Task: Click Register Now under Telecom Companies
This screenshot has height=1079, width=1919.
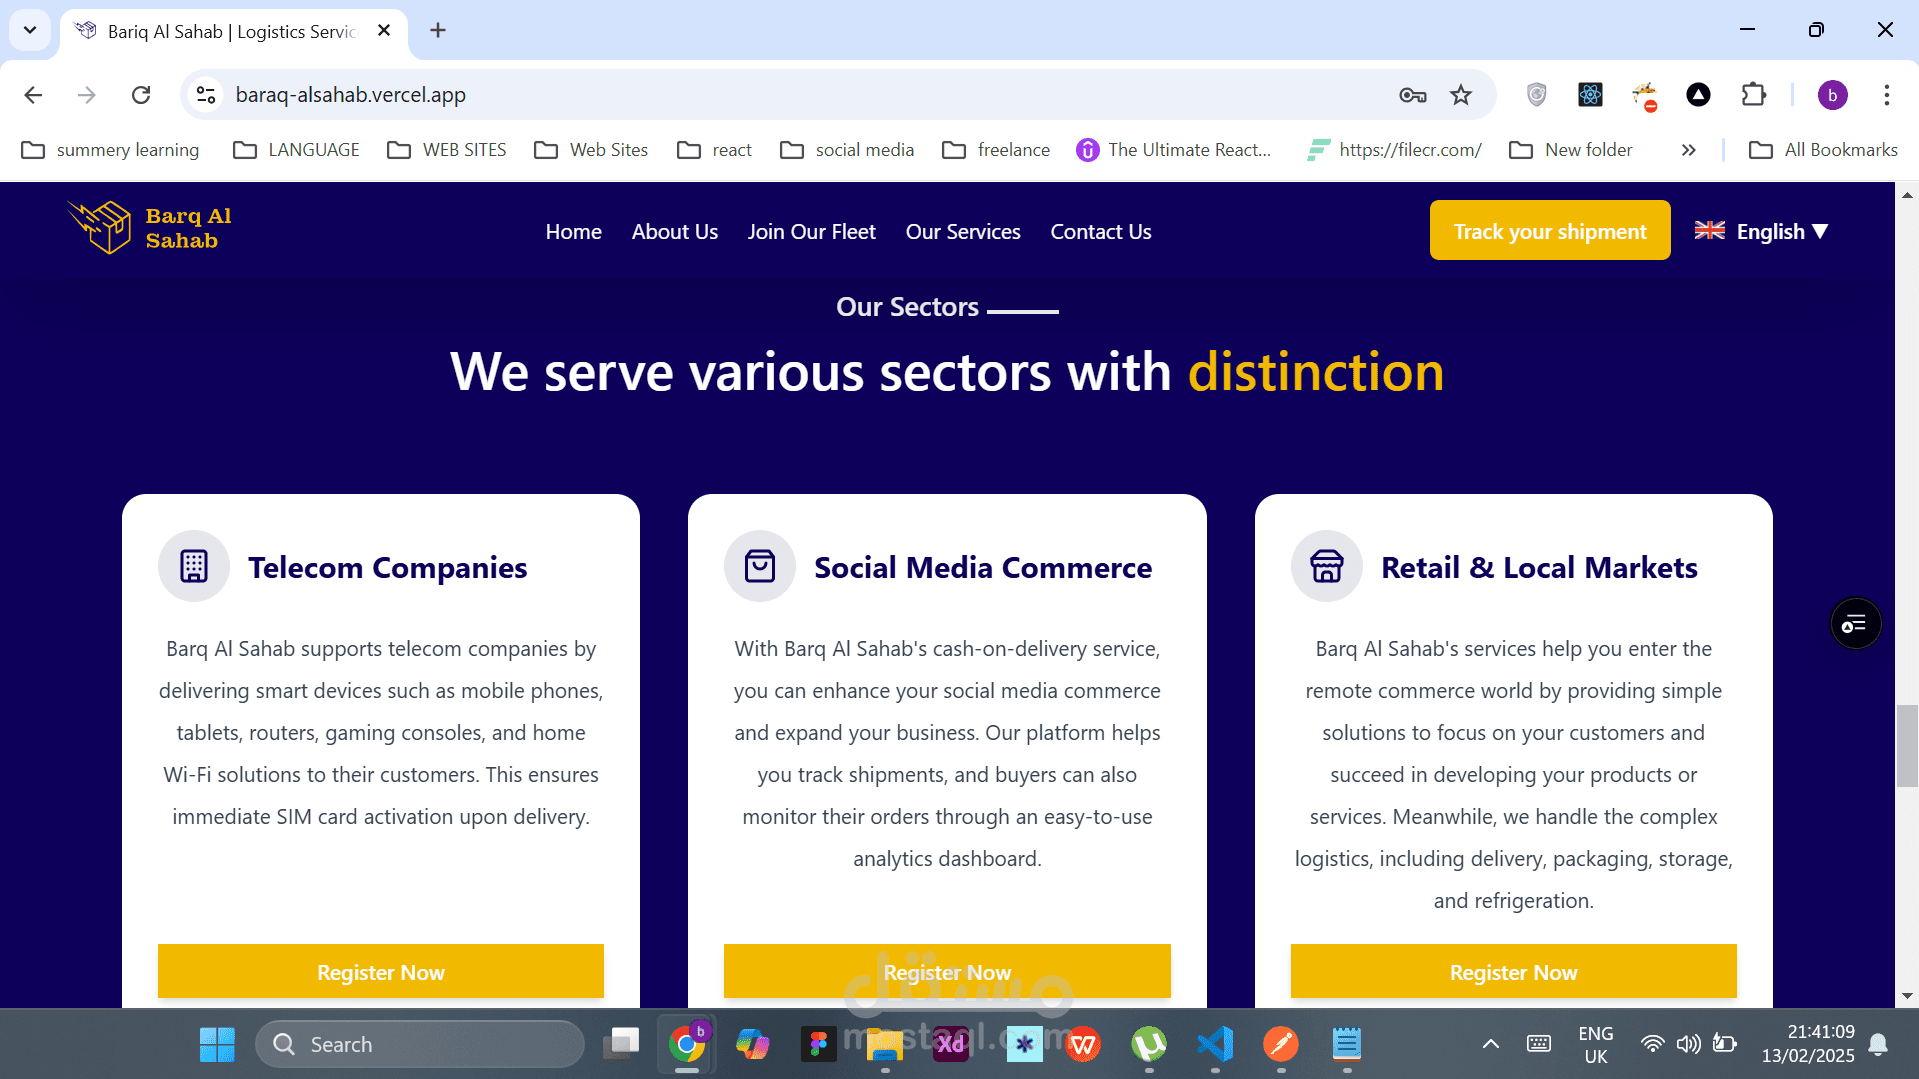Action: [380, 972]
